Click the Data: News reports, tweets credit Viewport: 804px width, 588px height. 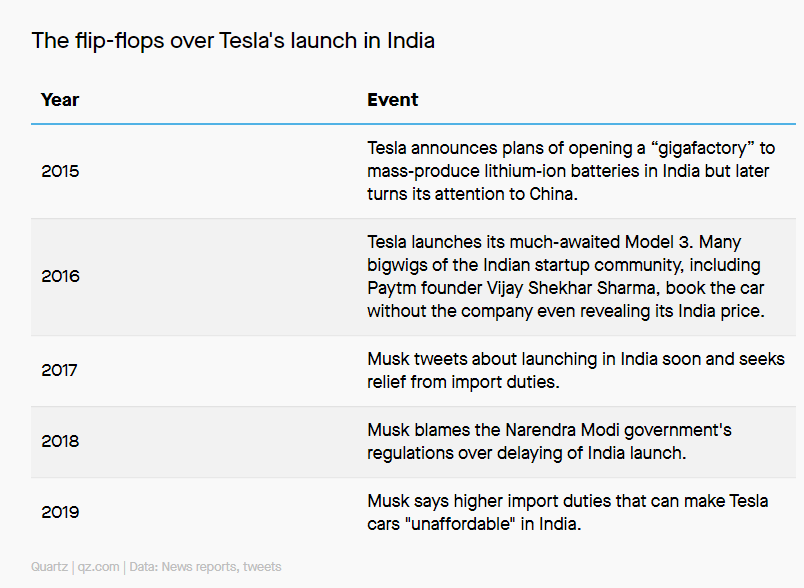(205, 567)
